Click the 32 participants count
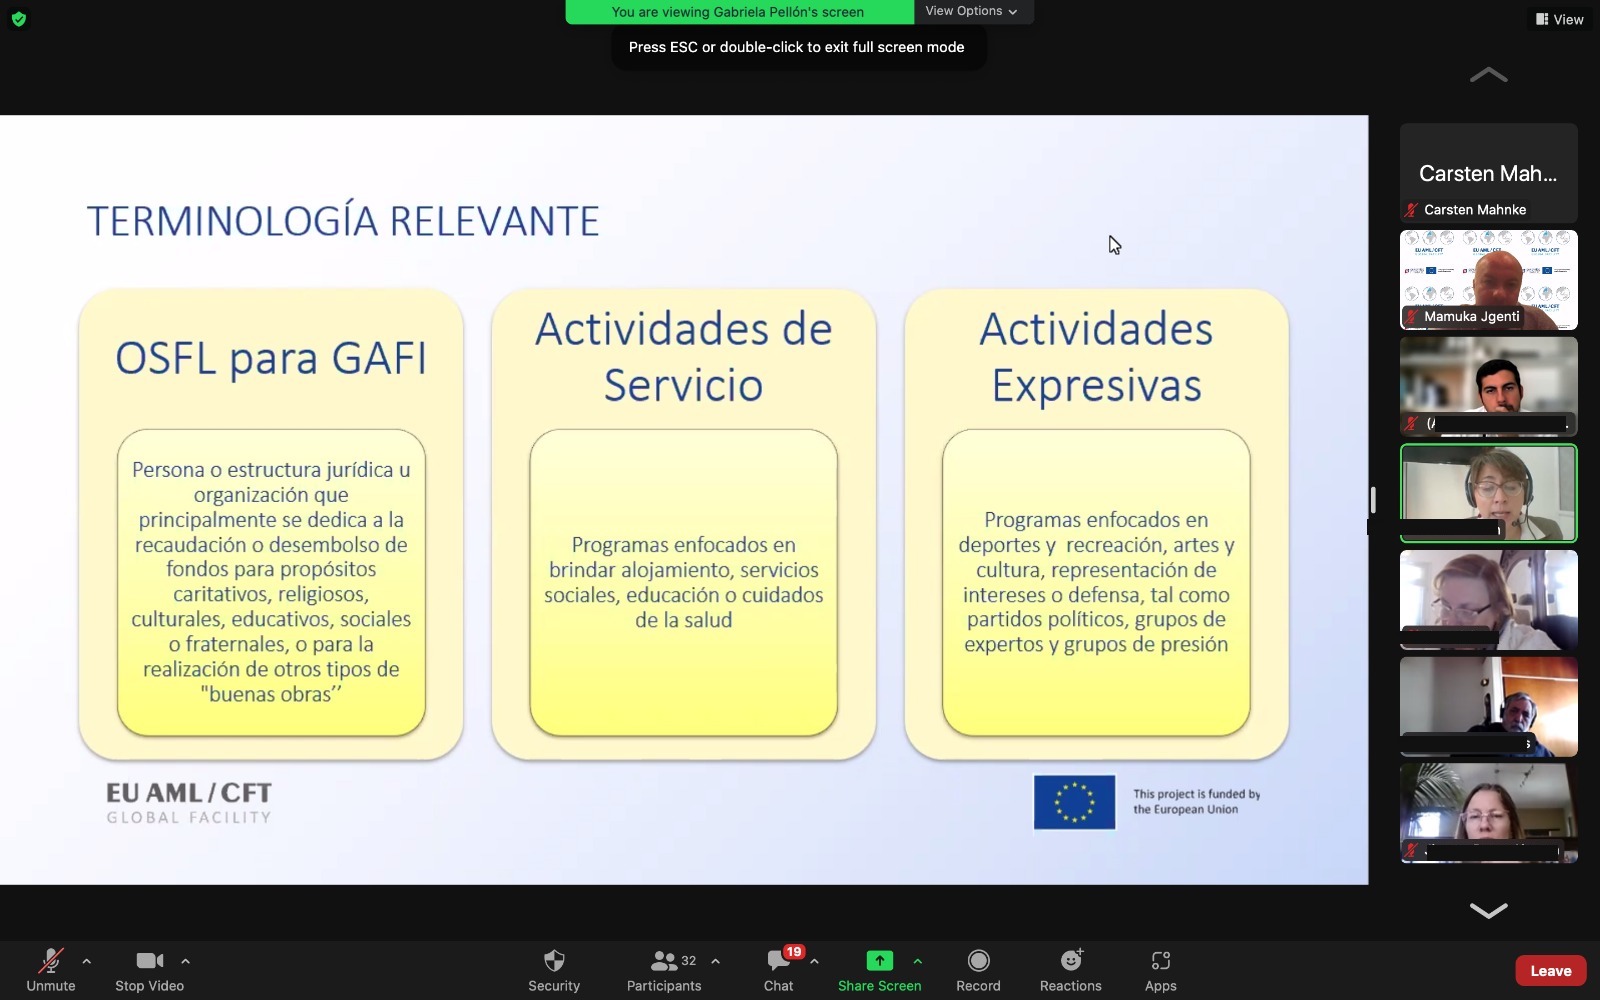Screen dimensions: 1600x1000 click(x=689, y=960)
